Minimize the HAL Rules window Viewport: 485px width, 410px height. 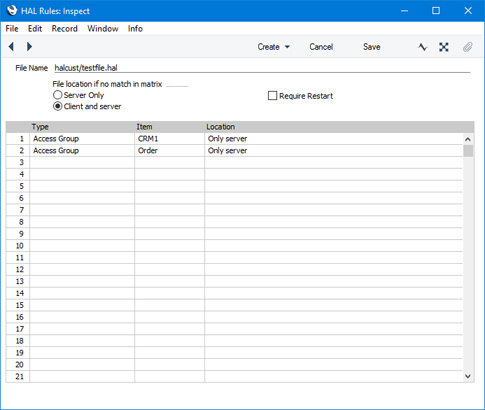404,11
